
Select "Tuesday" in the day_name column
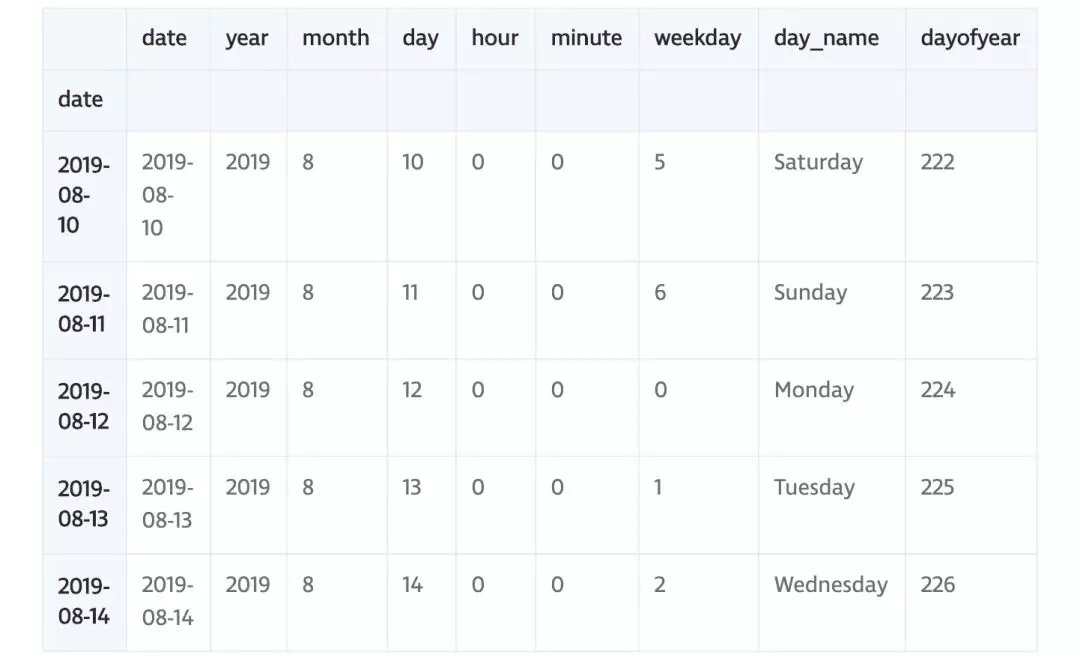pyautogui.click(x=814, y=488)
